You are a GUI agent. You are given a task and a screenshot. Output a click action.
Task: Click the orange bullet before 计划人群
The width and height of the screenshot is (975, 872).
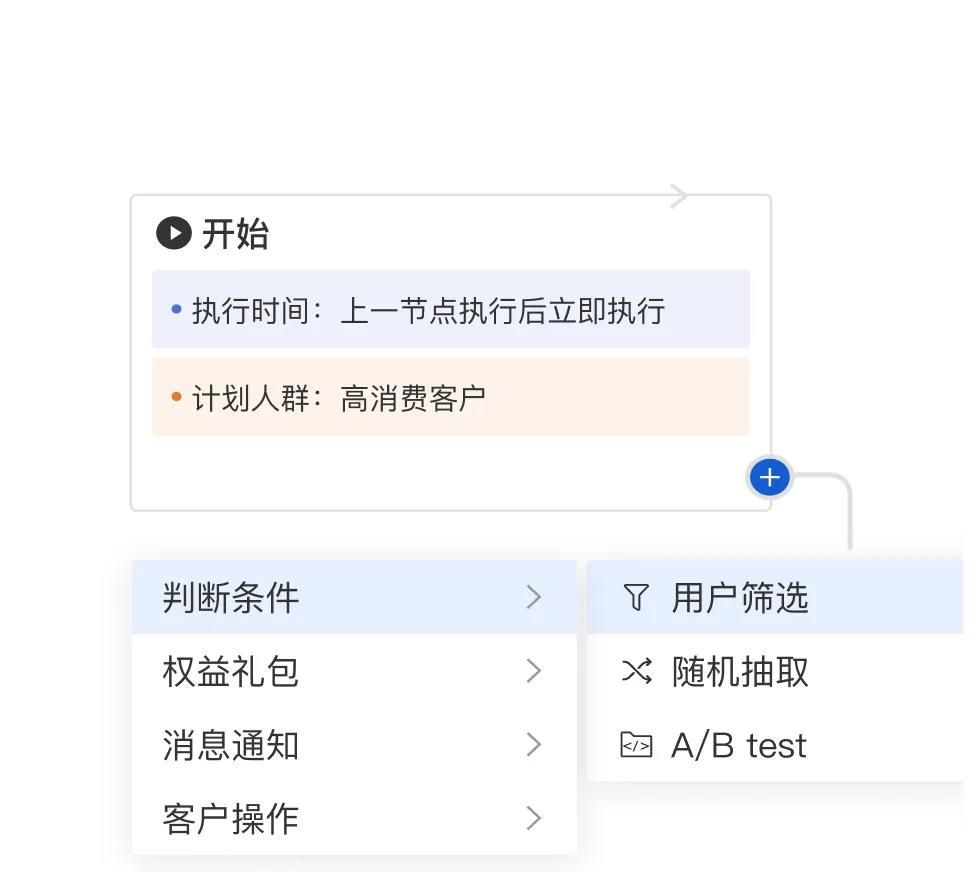(176, 398)
